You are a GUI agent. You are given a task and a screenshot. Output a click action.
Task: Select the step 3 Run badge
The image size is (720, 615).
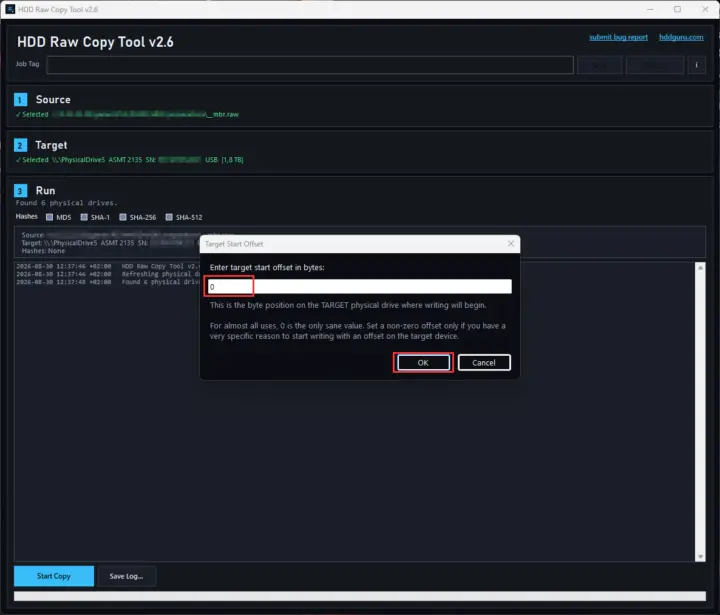tap(20, 191)
